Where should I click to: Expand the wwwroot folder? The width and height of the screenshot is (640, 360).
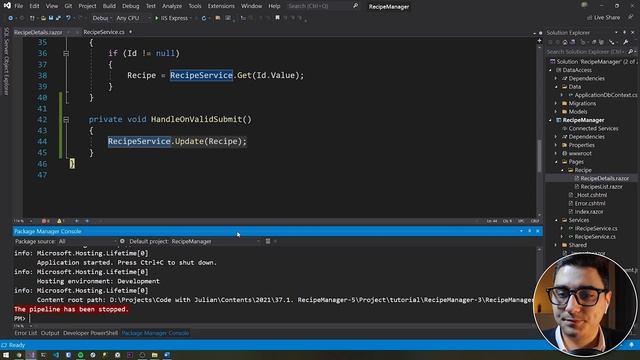coord(556,153)
